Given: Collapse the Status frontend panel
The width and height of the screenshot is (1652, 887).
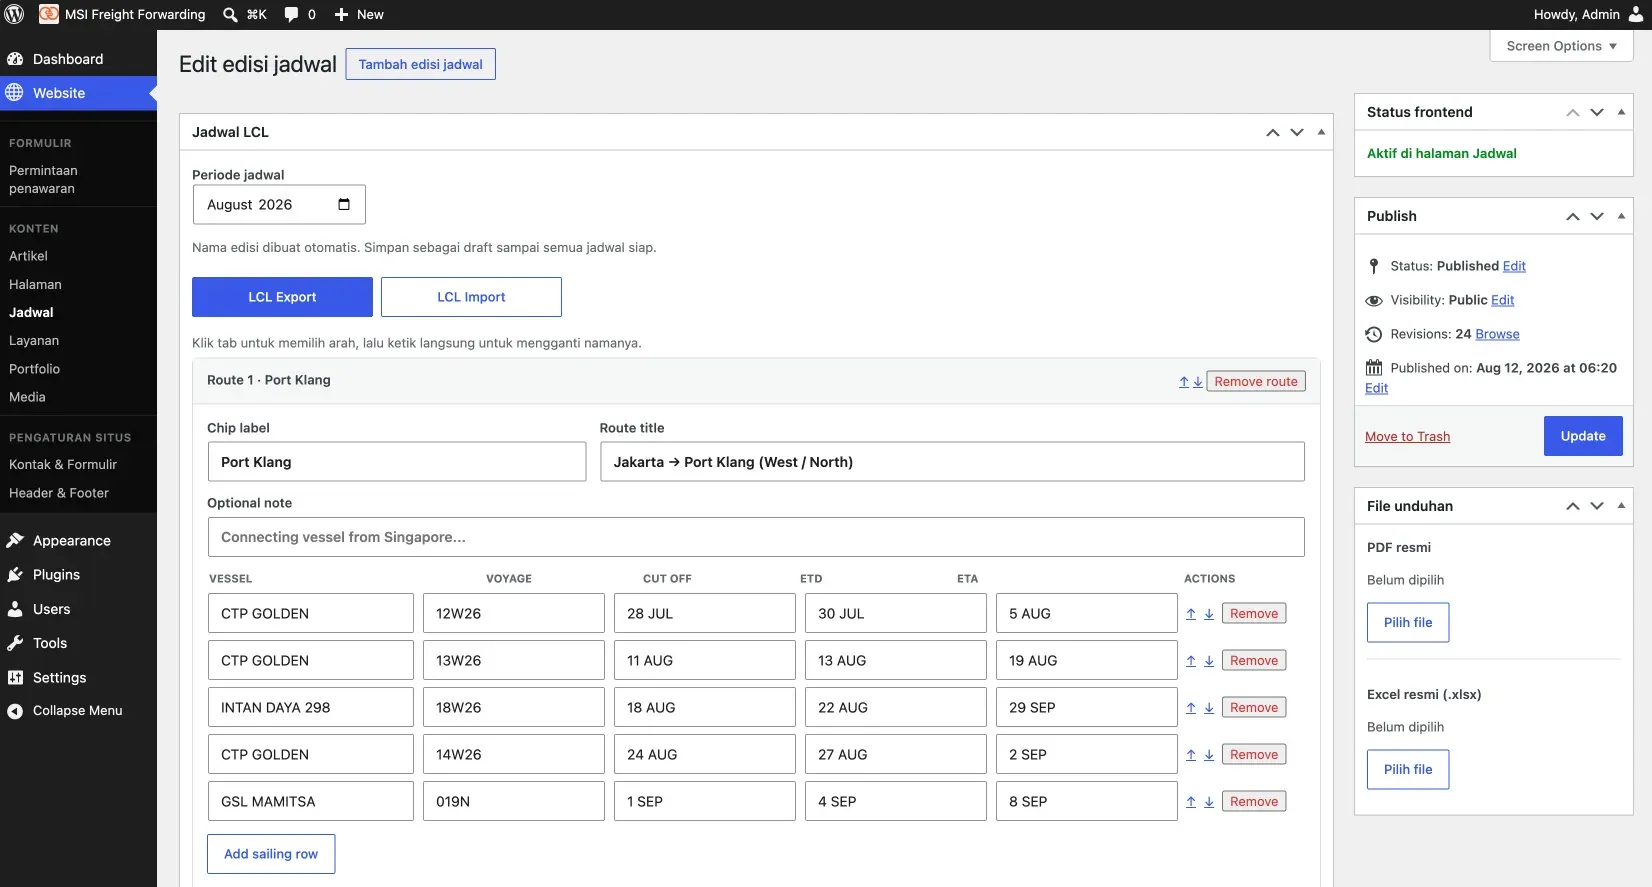Looking at the screenshot, I should click(1621, 112).
